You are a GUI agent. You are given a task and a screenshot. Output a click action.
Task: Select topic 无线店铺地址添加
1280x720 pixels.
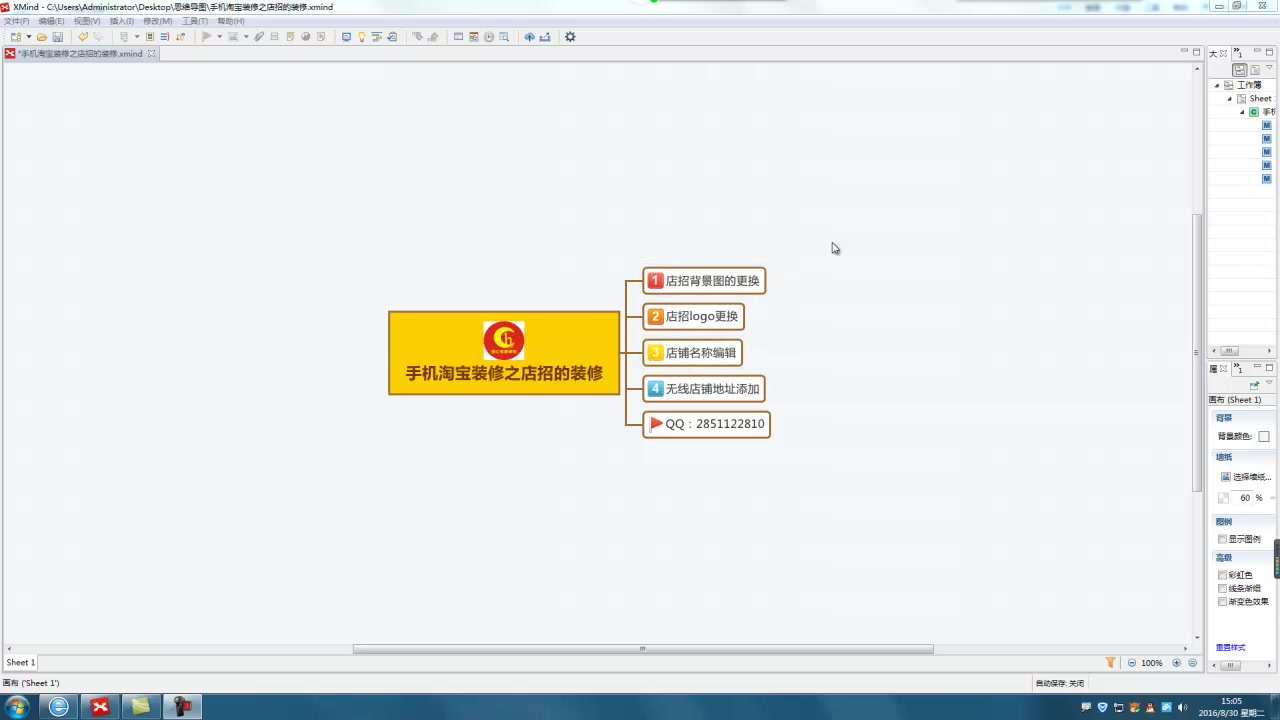(x=704, y=389)
